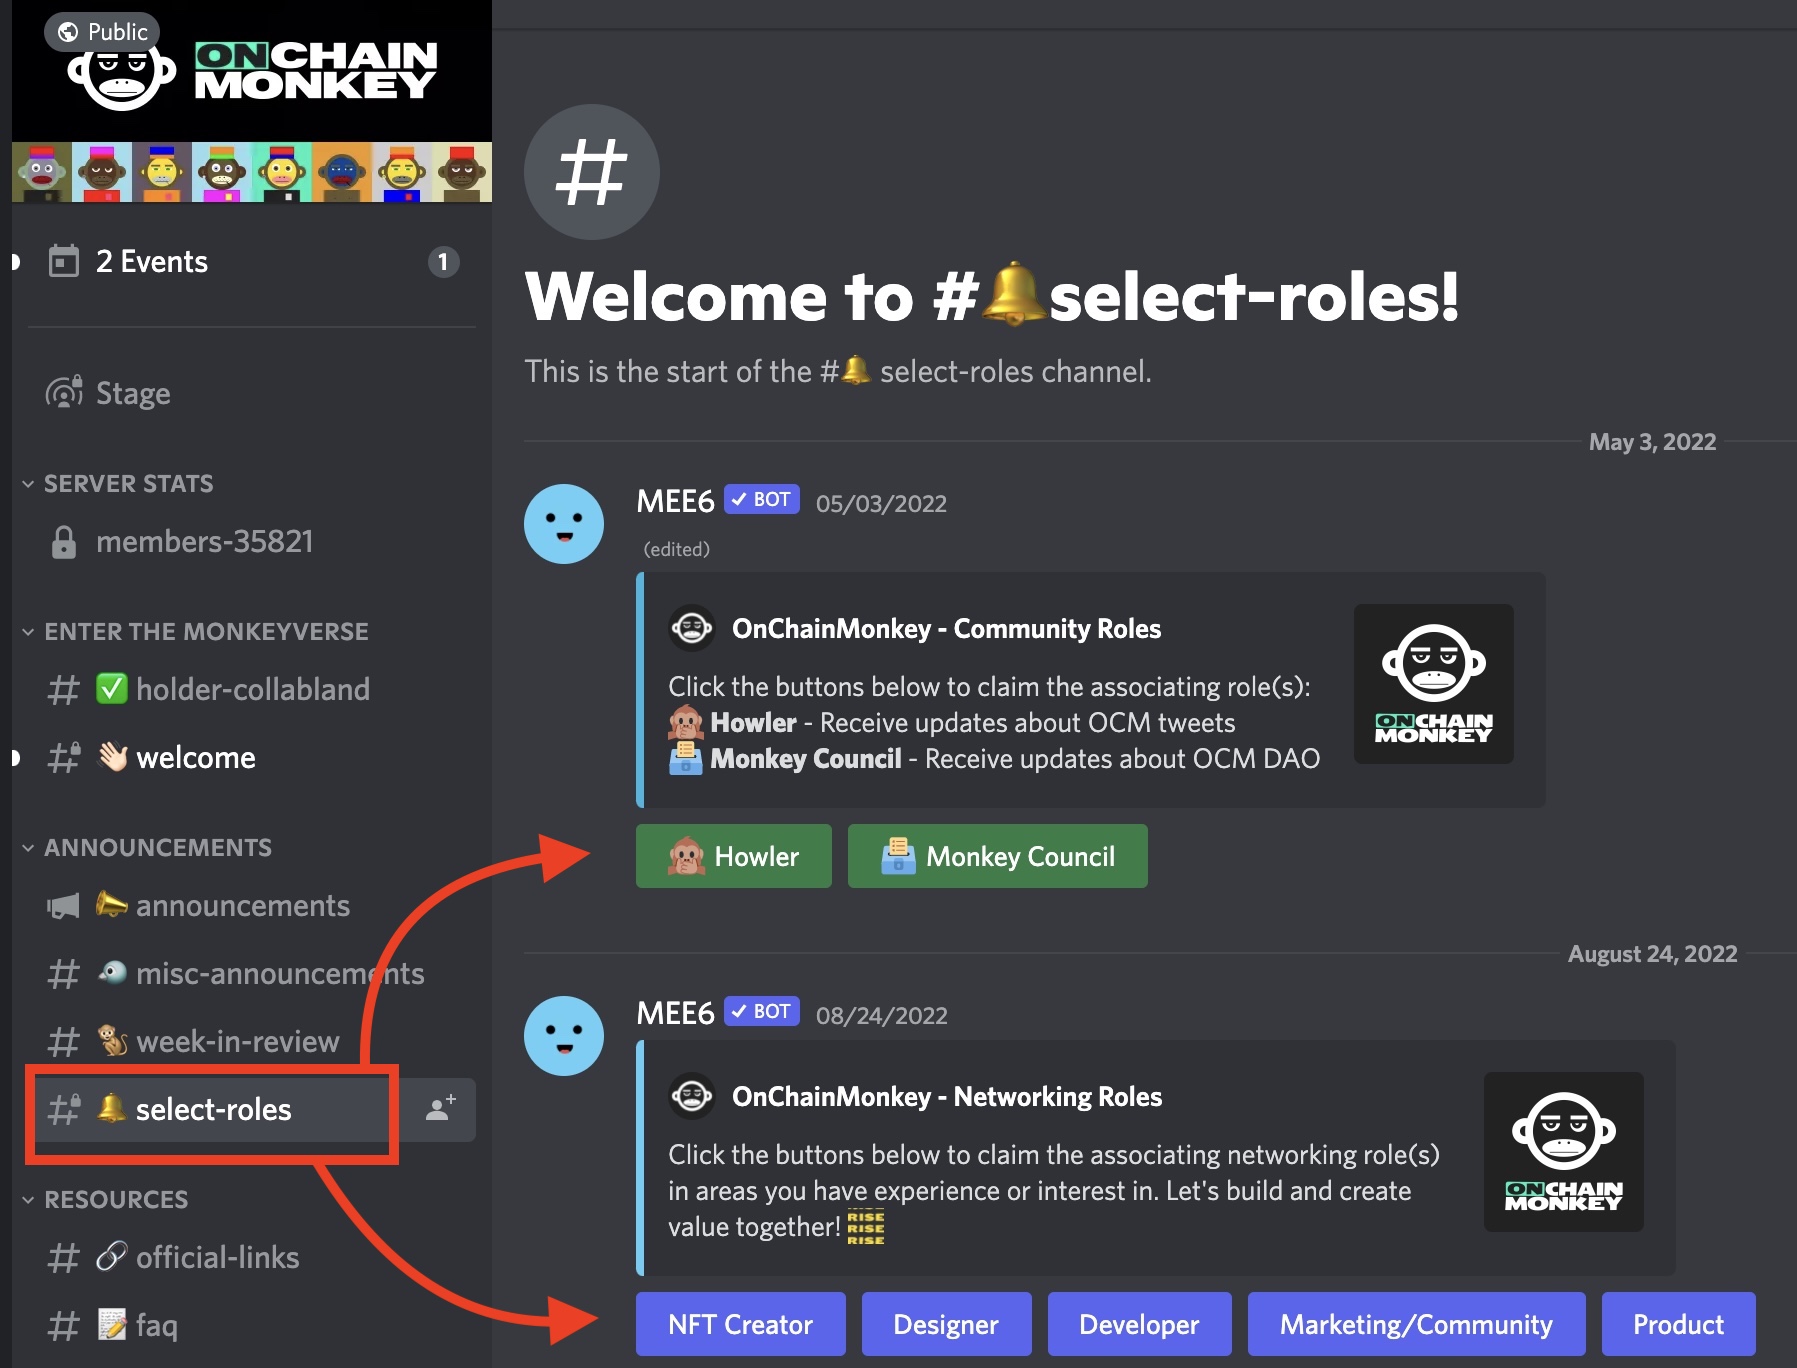The width and height of the screenshot is (1797, 1368).
Task: Click the MEE6 username on 05/03/2022 message
Action: 675,501
